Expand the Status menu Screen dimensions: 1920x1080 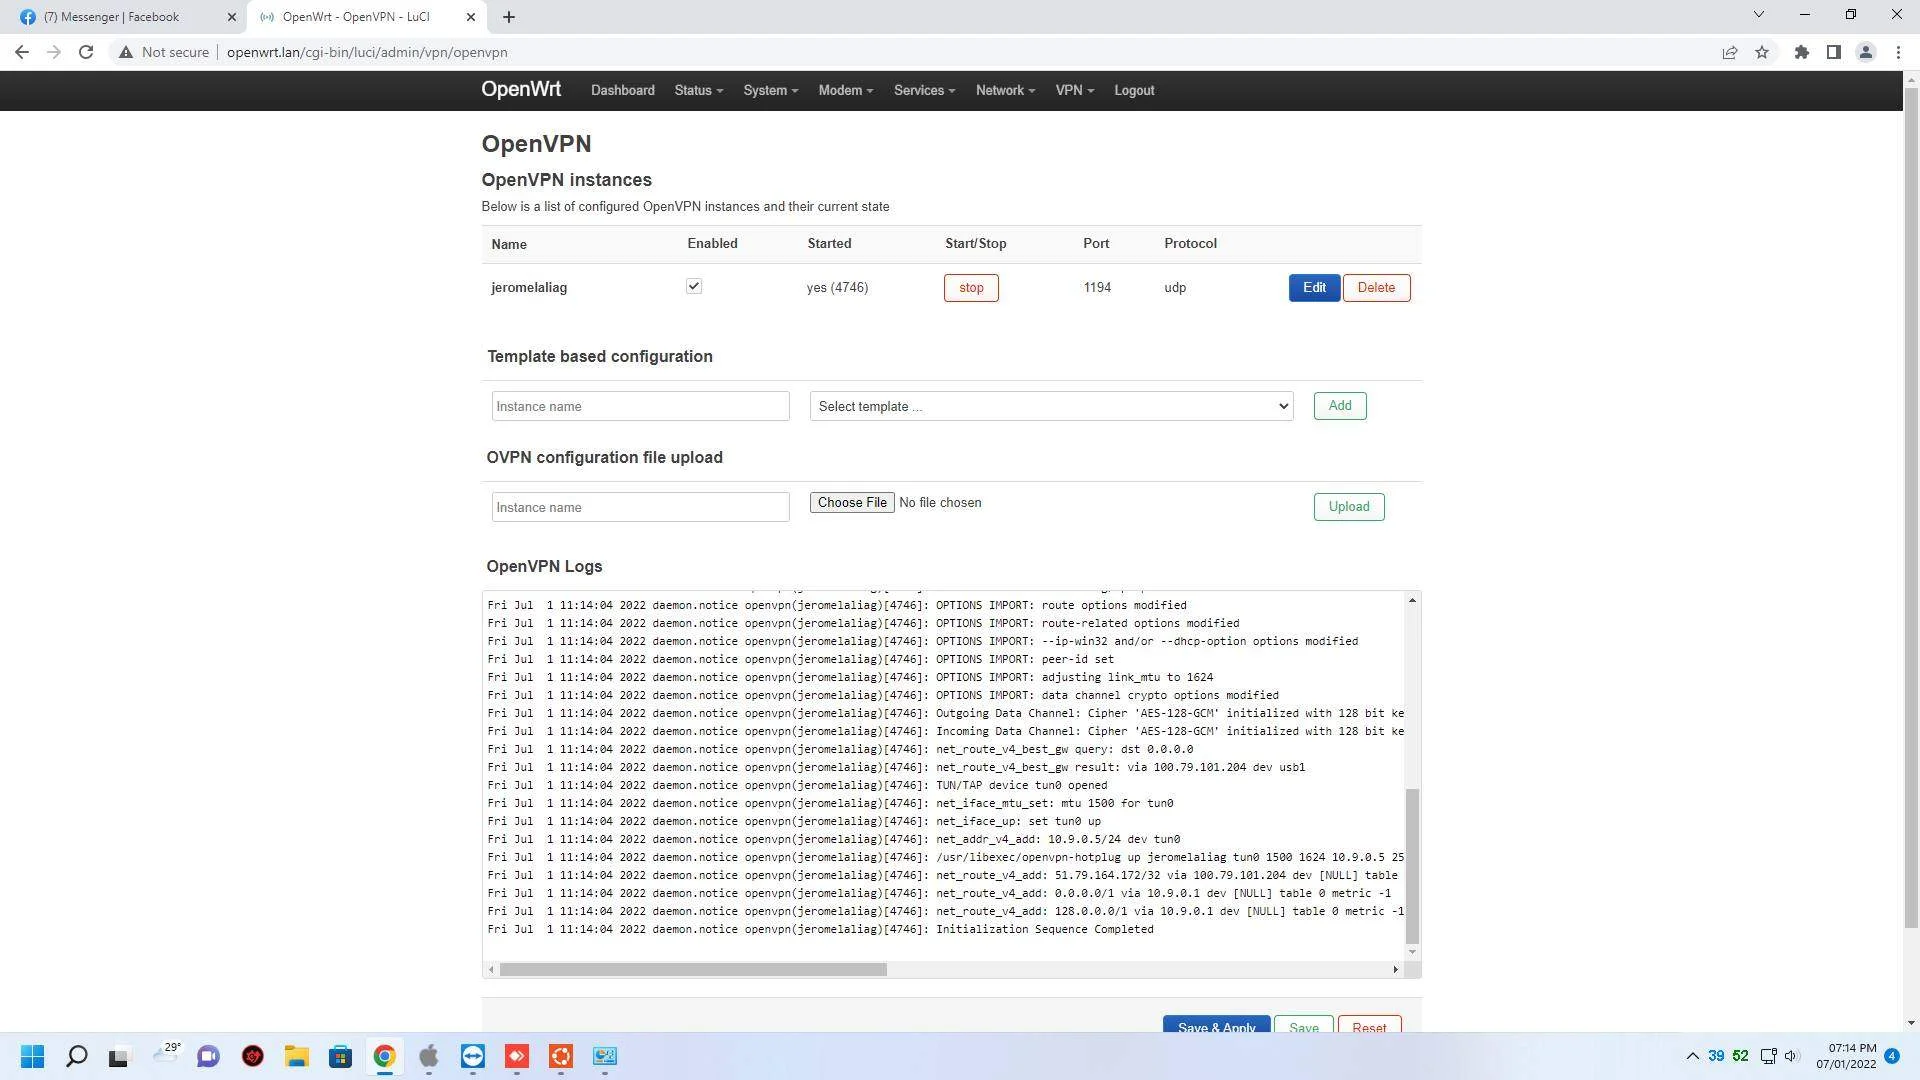click(x=698, y=90)
